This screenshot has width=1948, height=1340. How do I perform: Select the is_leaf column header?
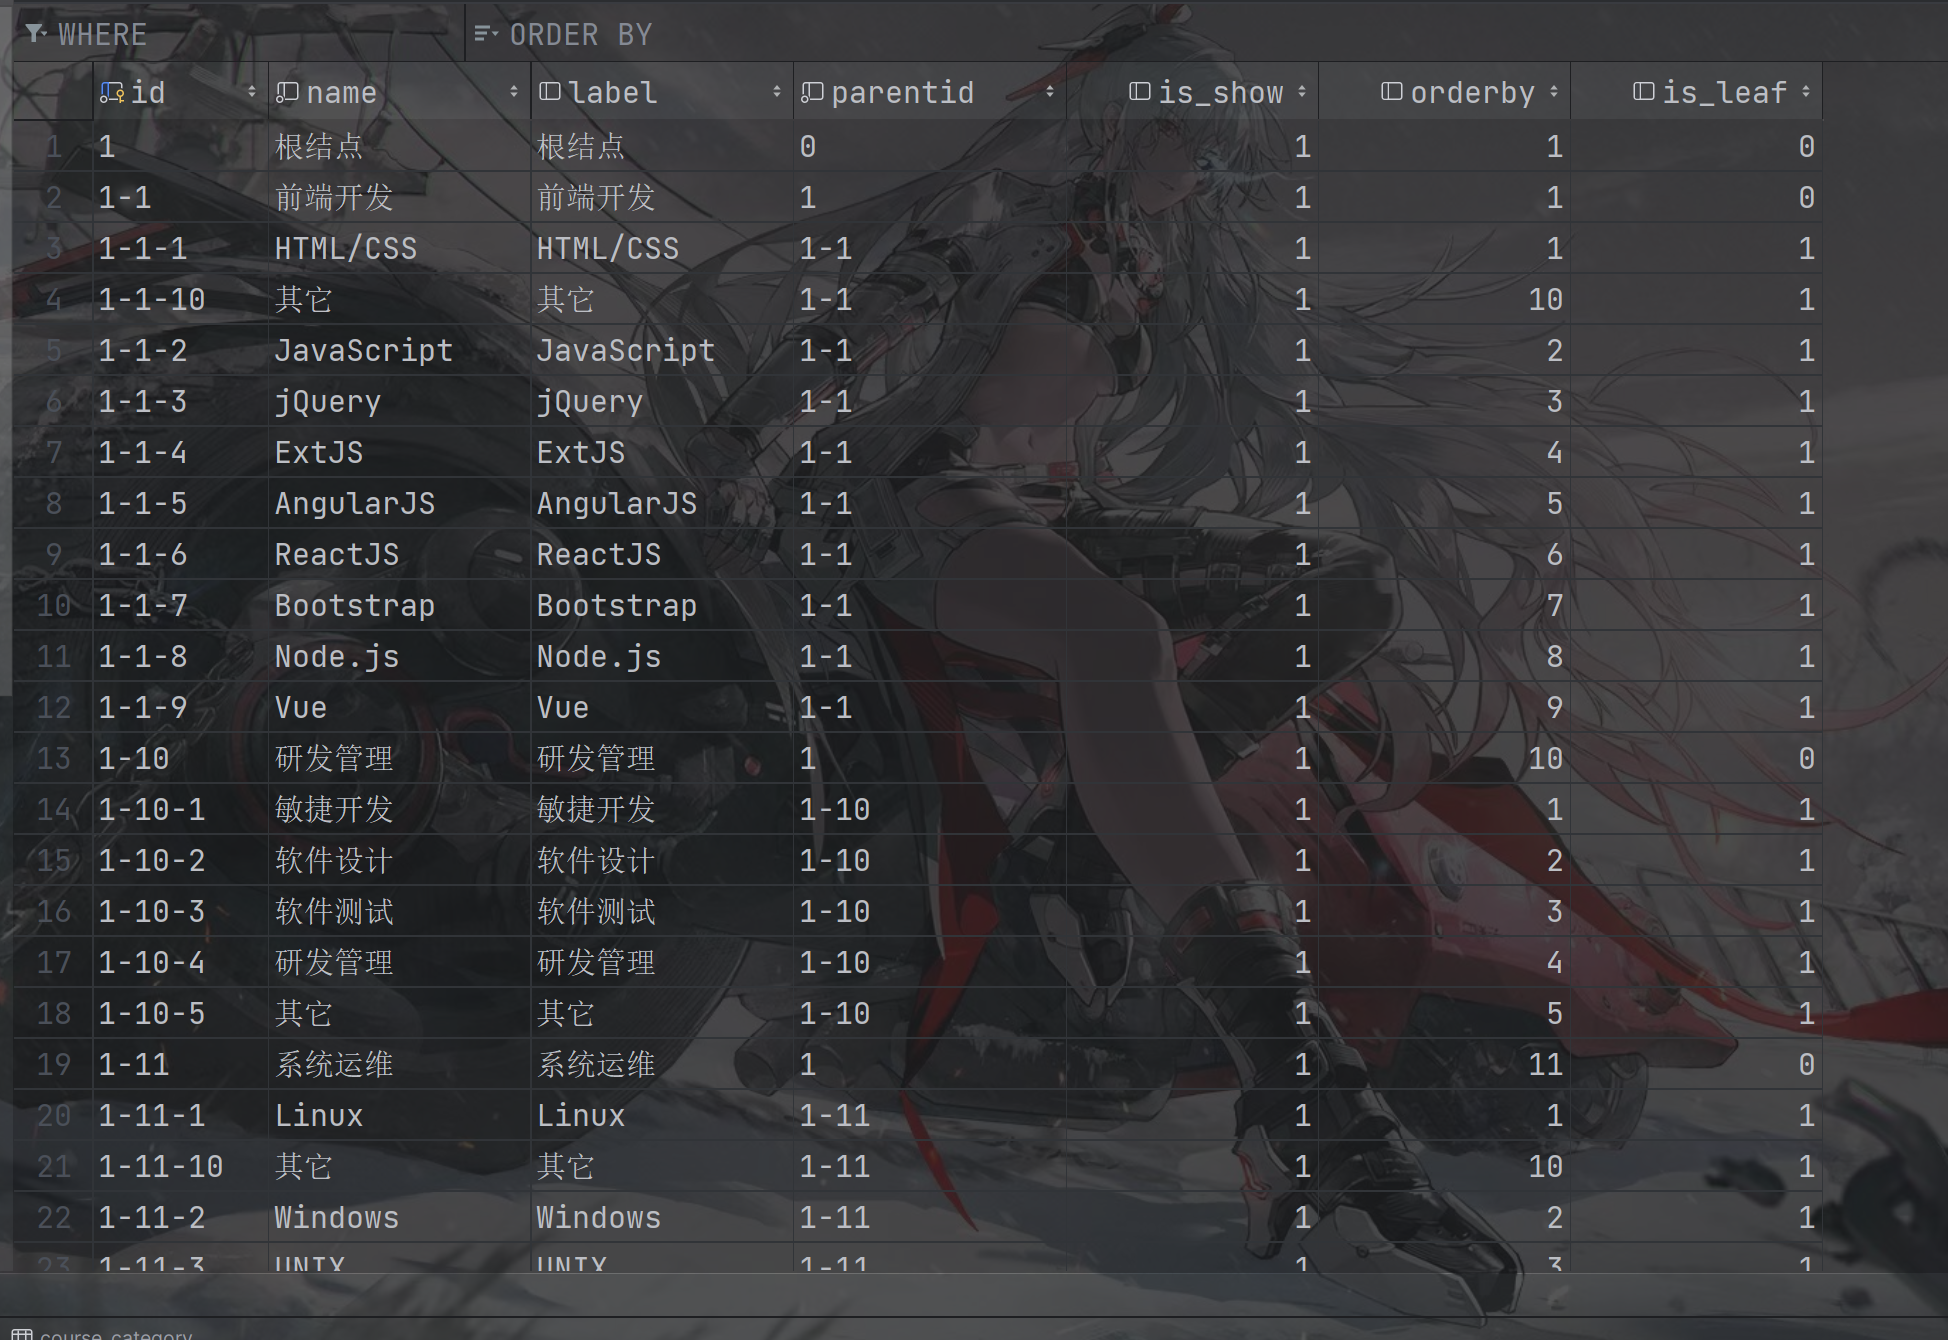[1696, 92]
